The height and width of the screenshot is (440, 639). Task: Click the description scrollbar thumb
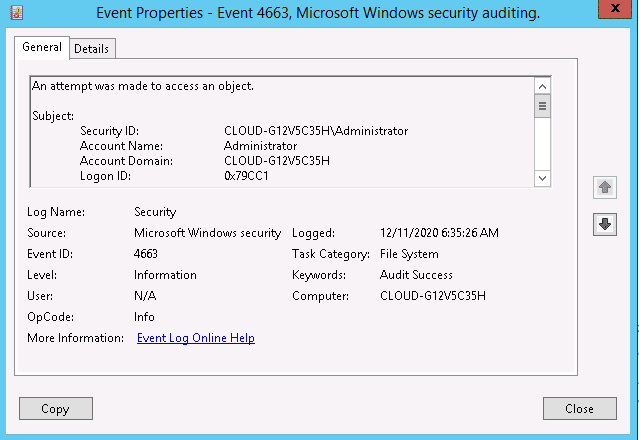(x=542, y=106)
